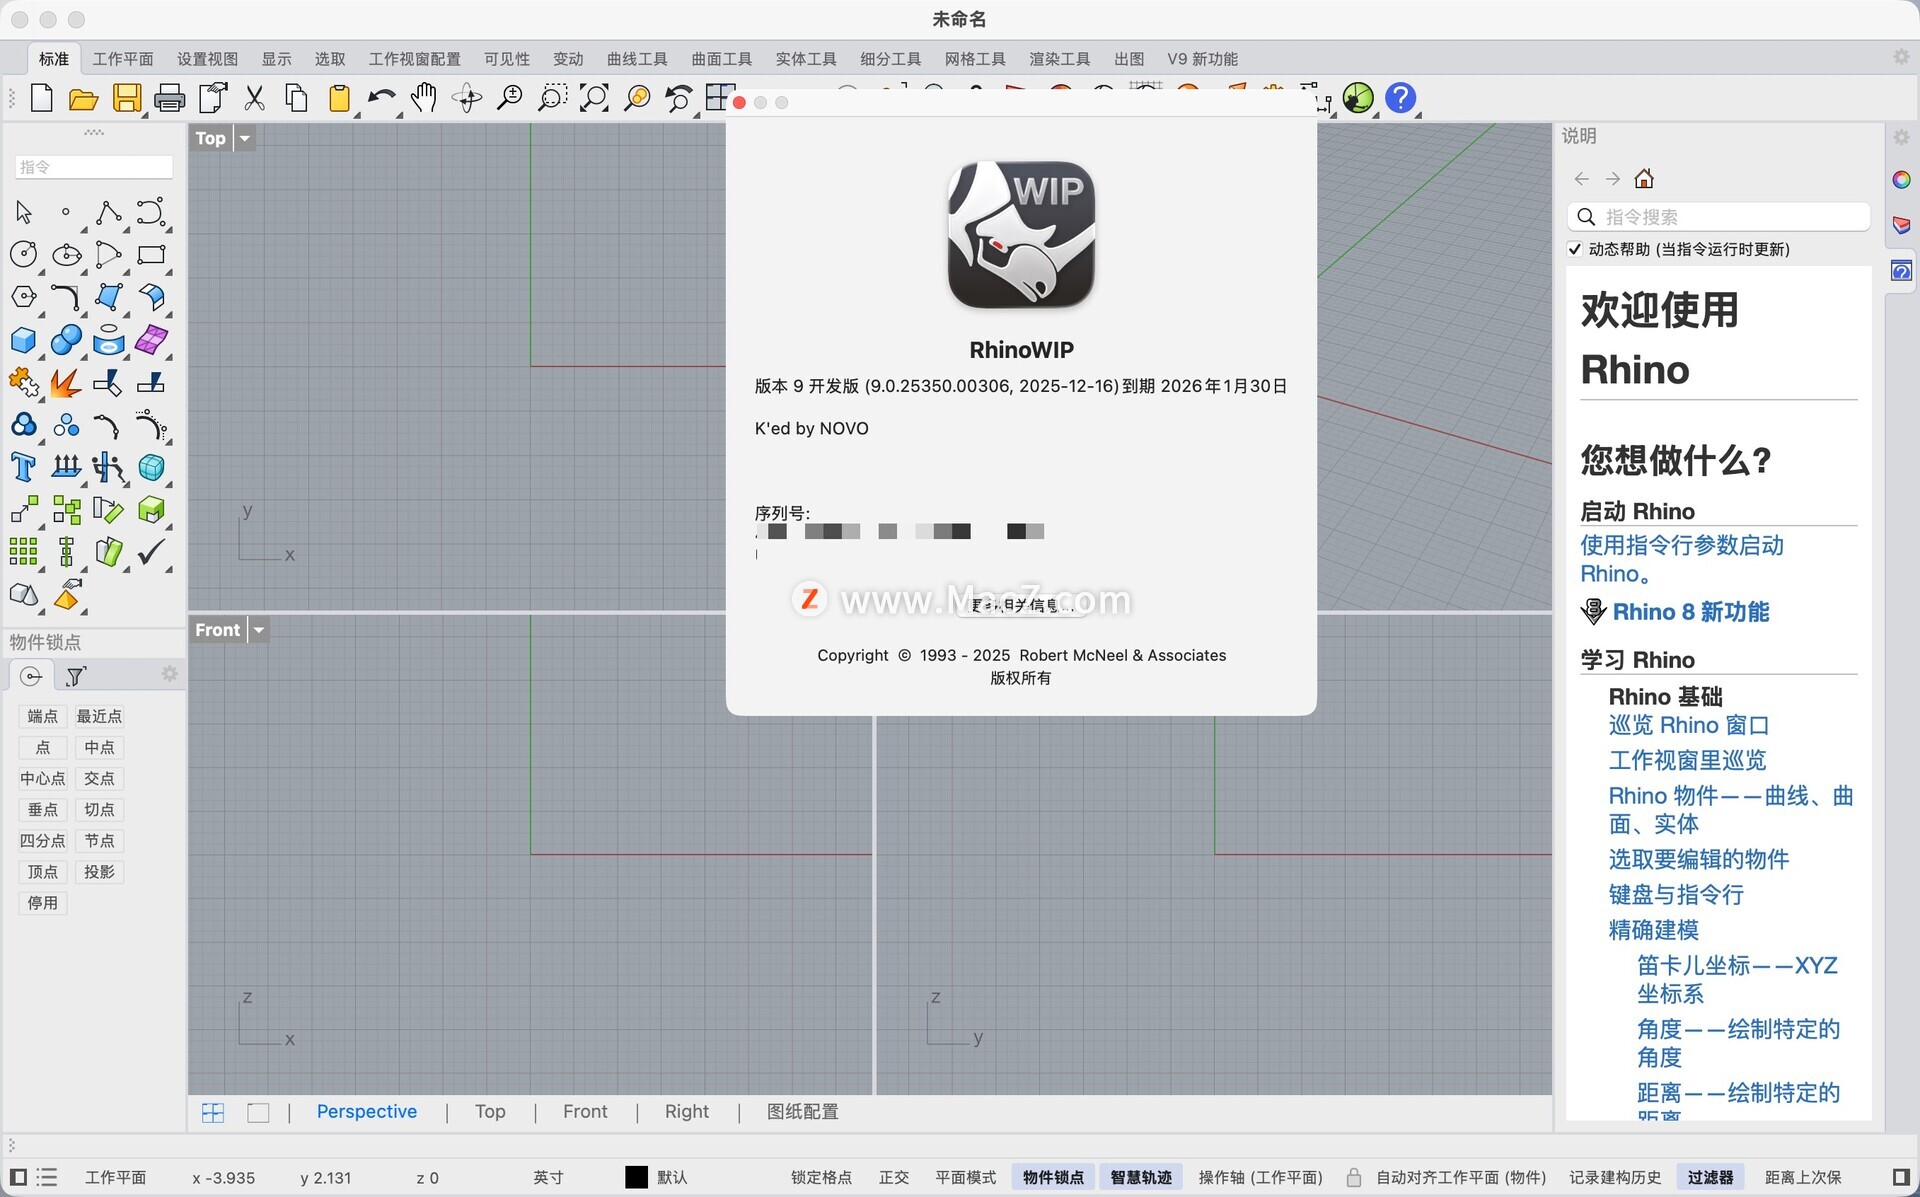This screenshot has height=1197, width=1920.
Task: Open the 英寸 units selector
Action: [547, 1177]
